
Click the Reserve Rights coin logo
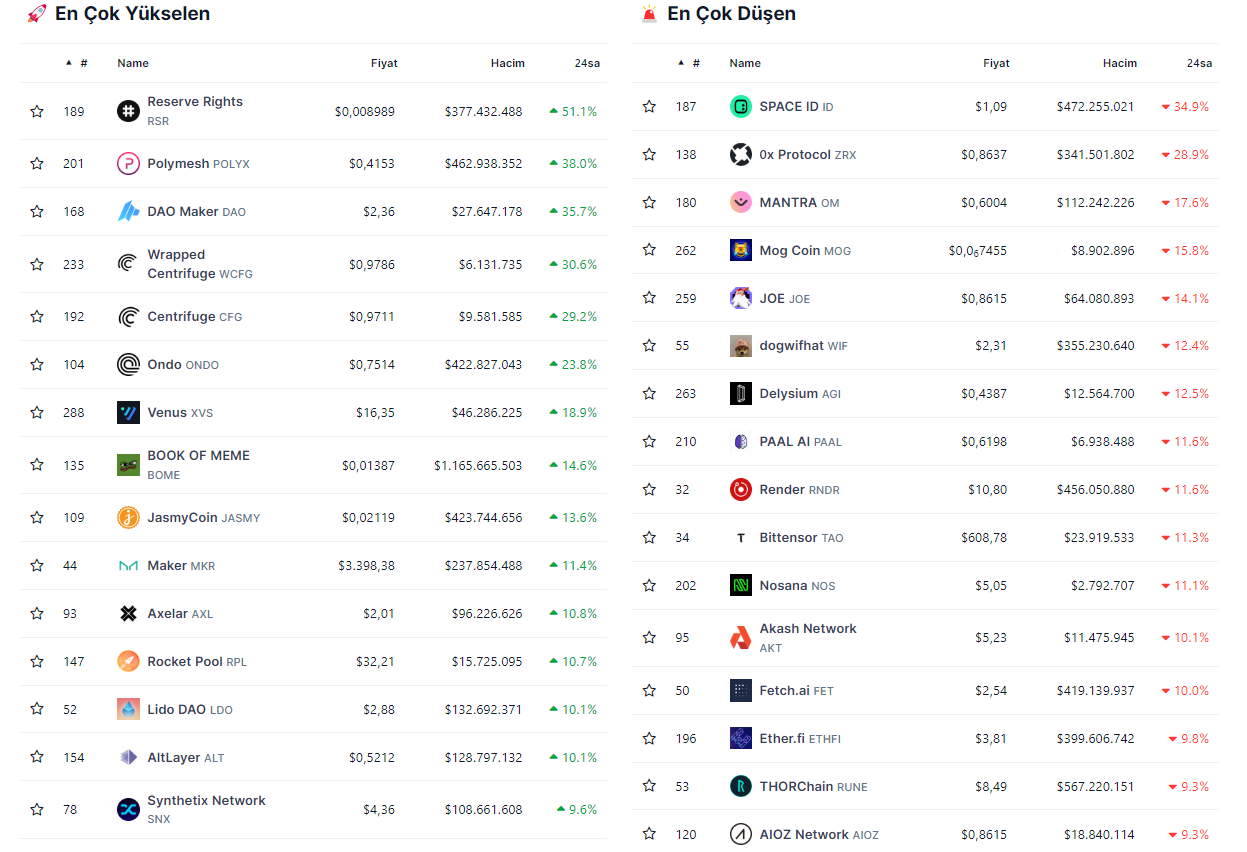128,111
